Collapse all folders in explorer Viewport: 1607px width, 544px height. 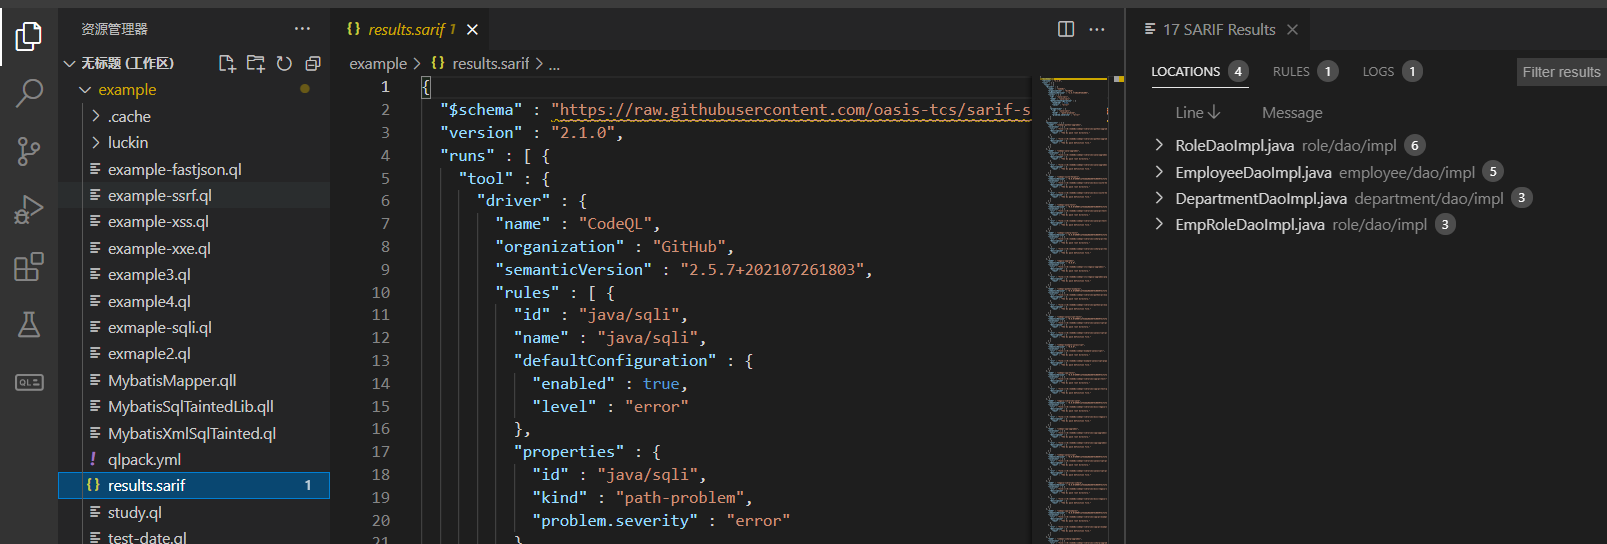(x=313, y=63)
